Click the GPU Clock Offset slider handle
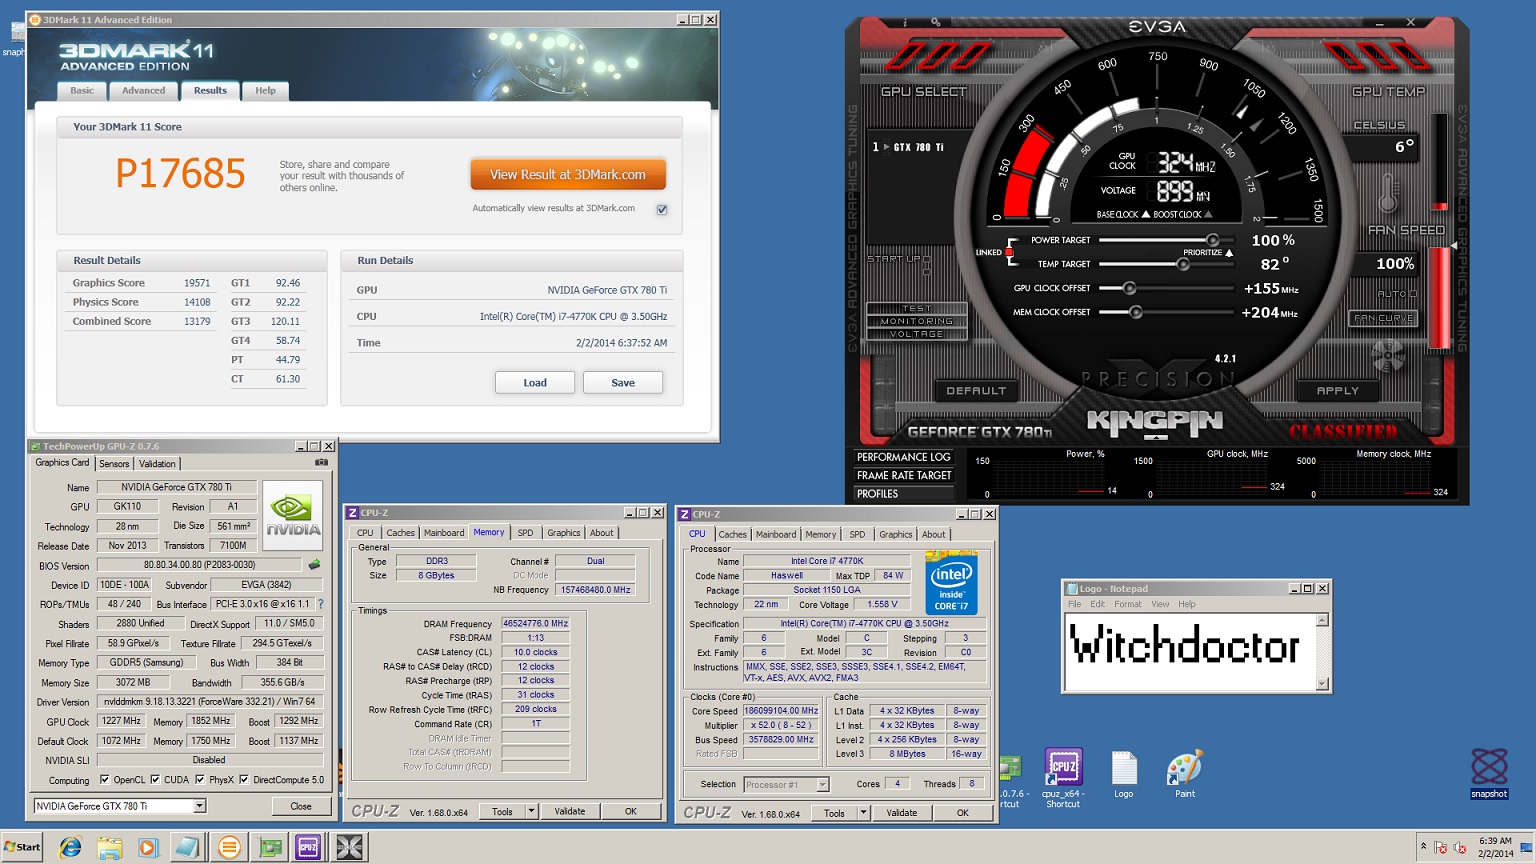This screenshot has width=1536, height=864. [1129, 289]
